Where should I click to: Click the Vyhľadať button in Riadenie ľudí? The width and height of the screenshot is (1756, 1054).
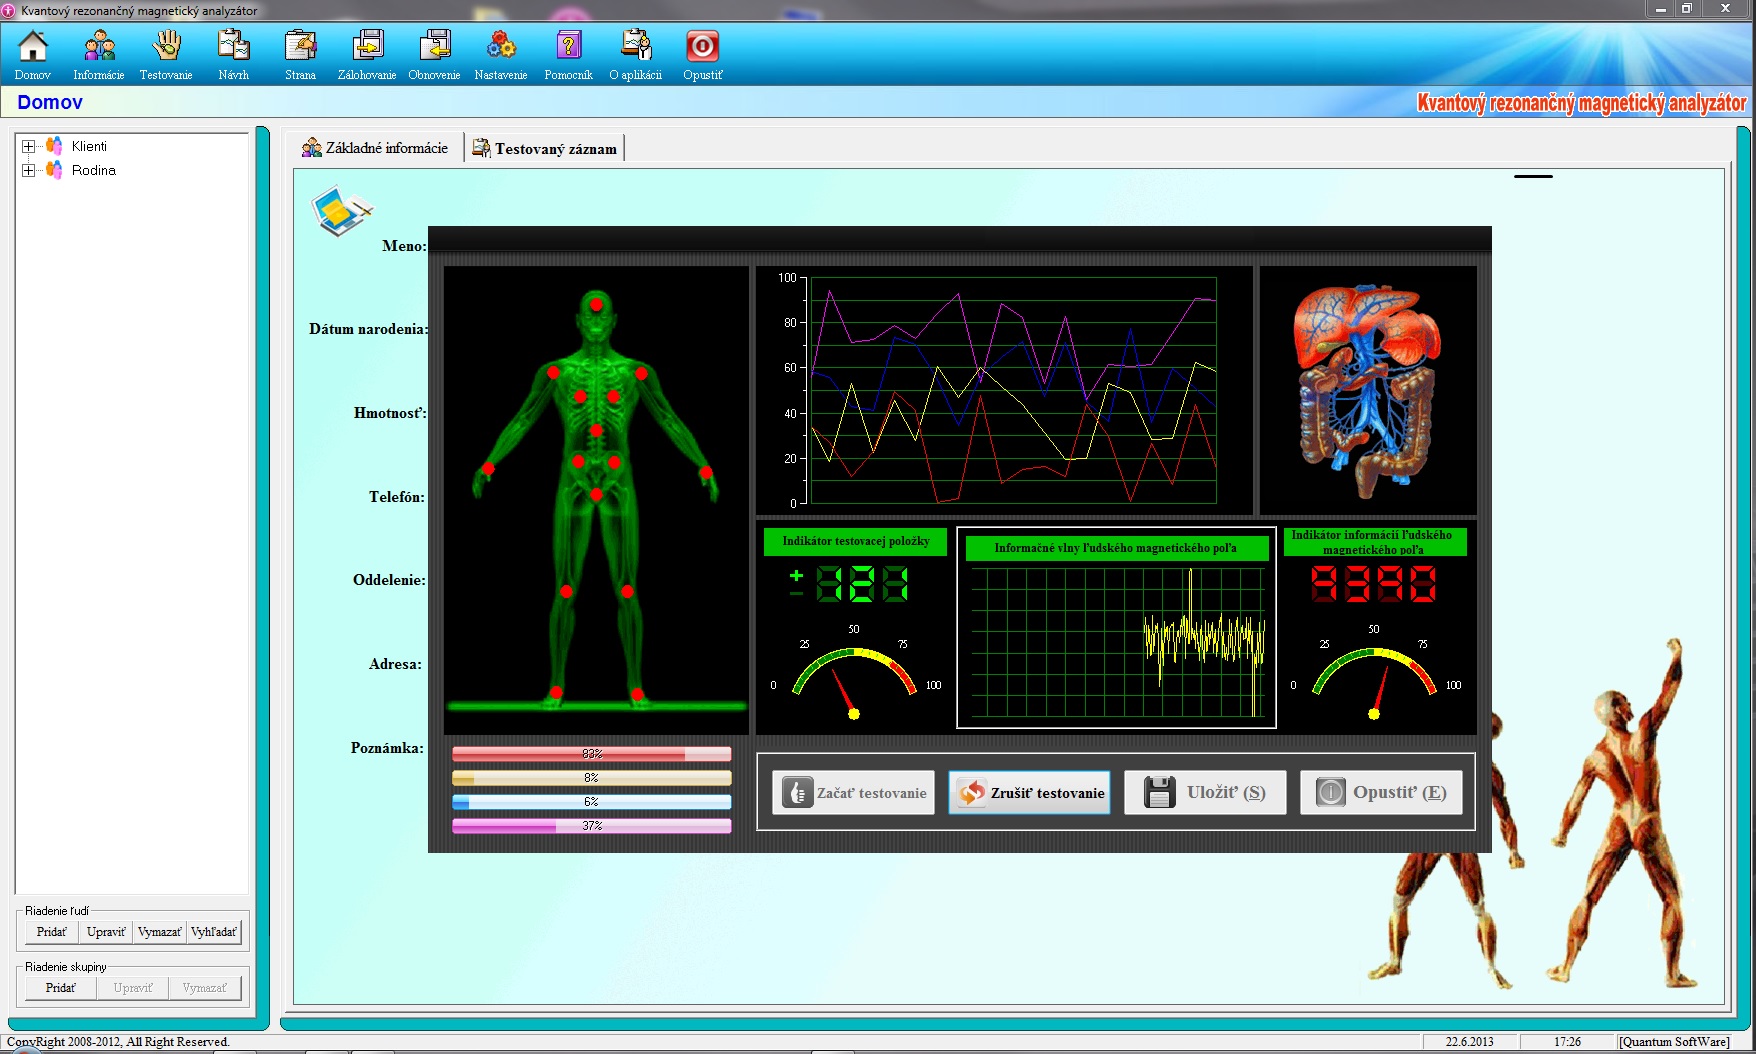point(214,932)
